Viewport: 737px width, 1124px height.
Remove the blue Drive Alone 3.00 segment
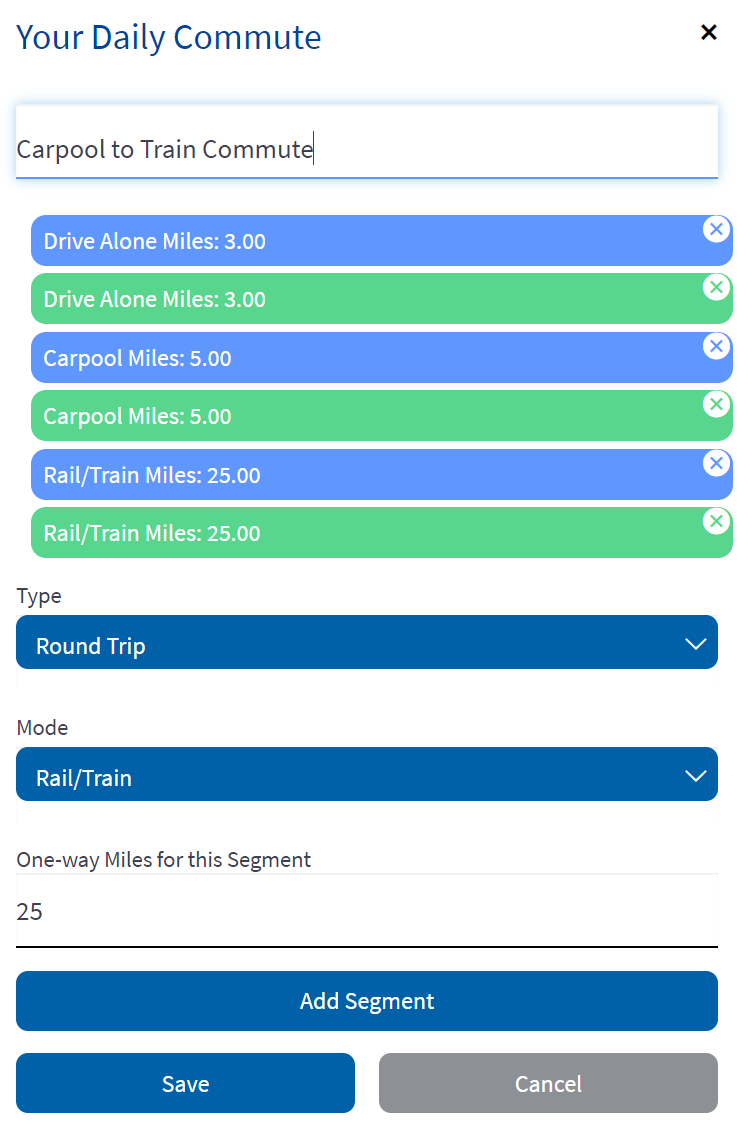pyautogui.click(x=715, y=229)
